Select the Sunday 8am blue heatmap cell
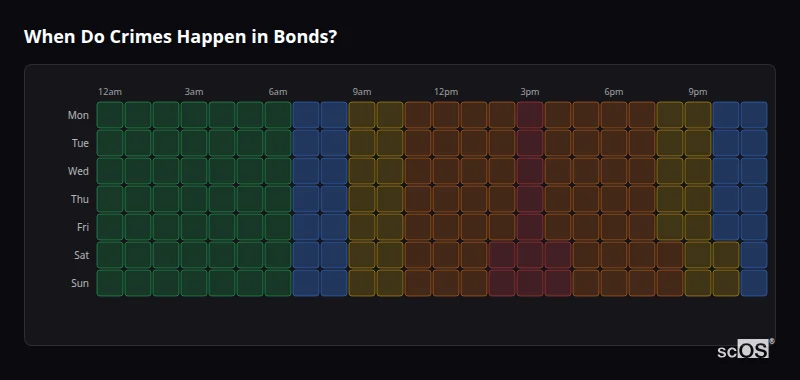 coord(334,283)
